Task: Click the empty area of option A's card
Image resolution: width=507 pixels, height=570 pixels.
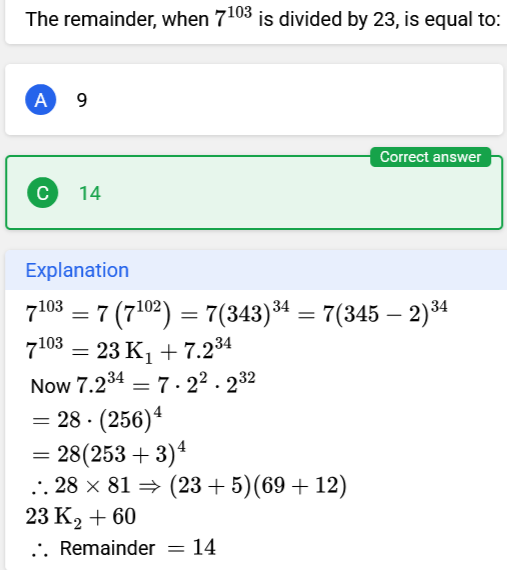Action: [291, 100]
